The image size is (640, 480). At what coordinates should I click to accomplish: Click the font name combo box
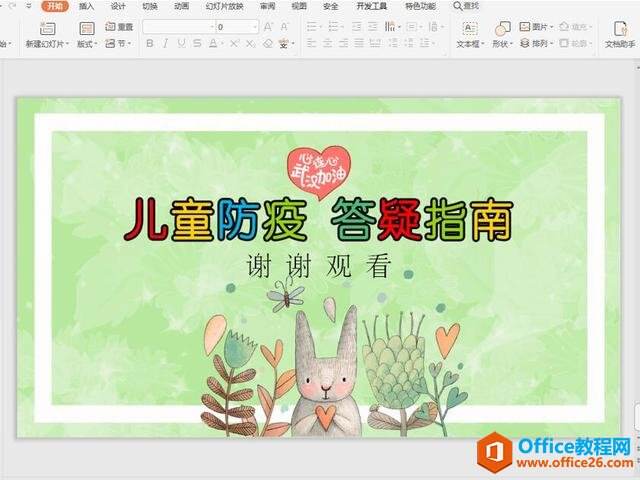coord(179,27)
